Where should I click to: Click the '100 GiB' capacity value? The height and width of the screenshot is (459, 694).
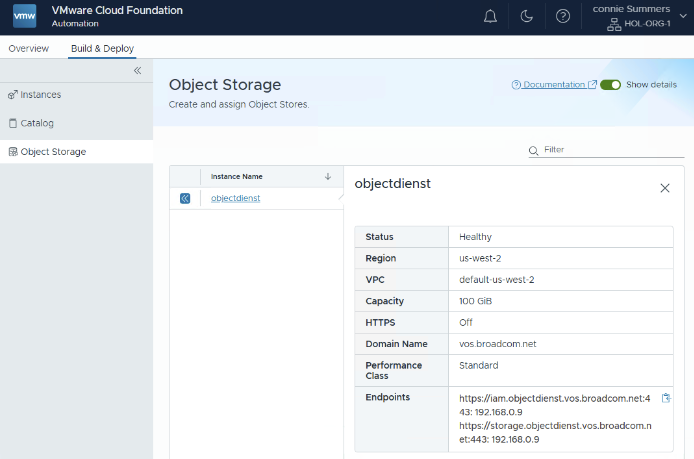tap(475, 301)
